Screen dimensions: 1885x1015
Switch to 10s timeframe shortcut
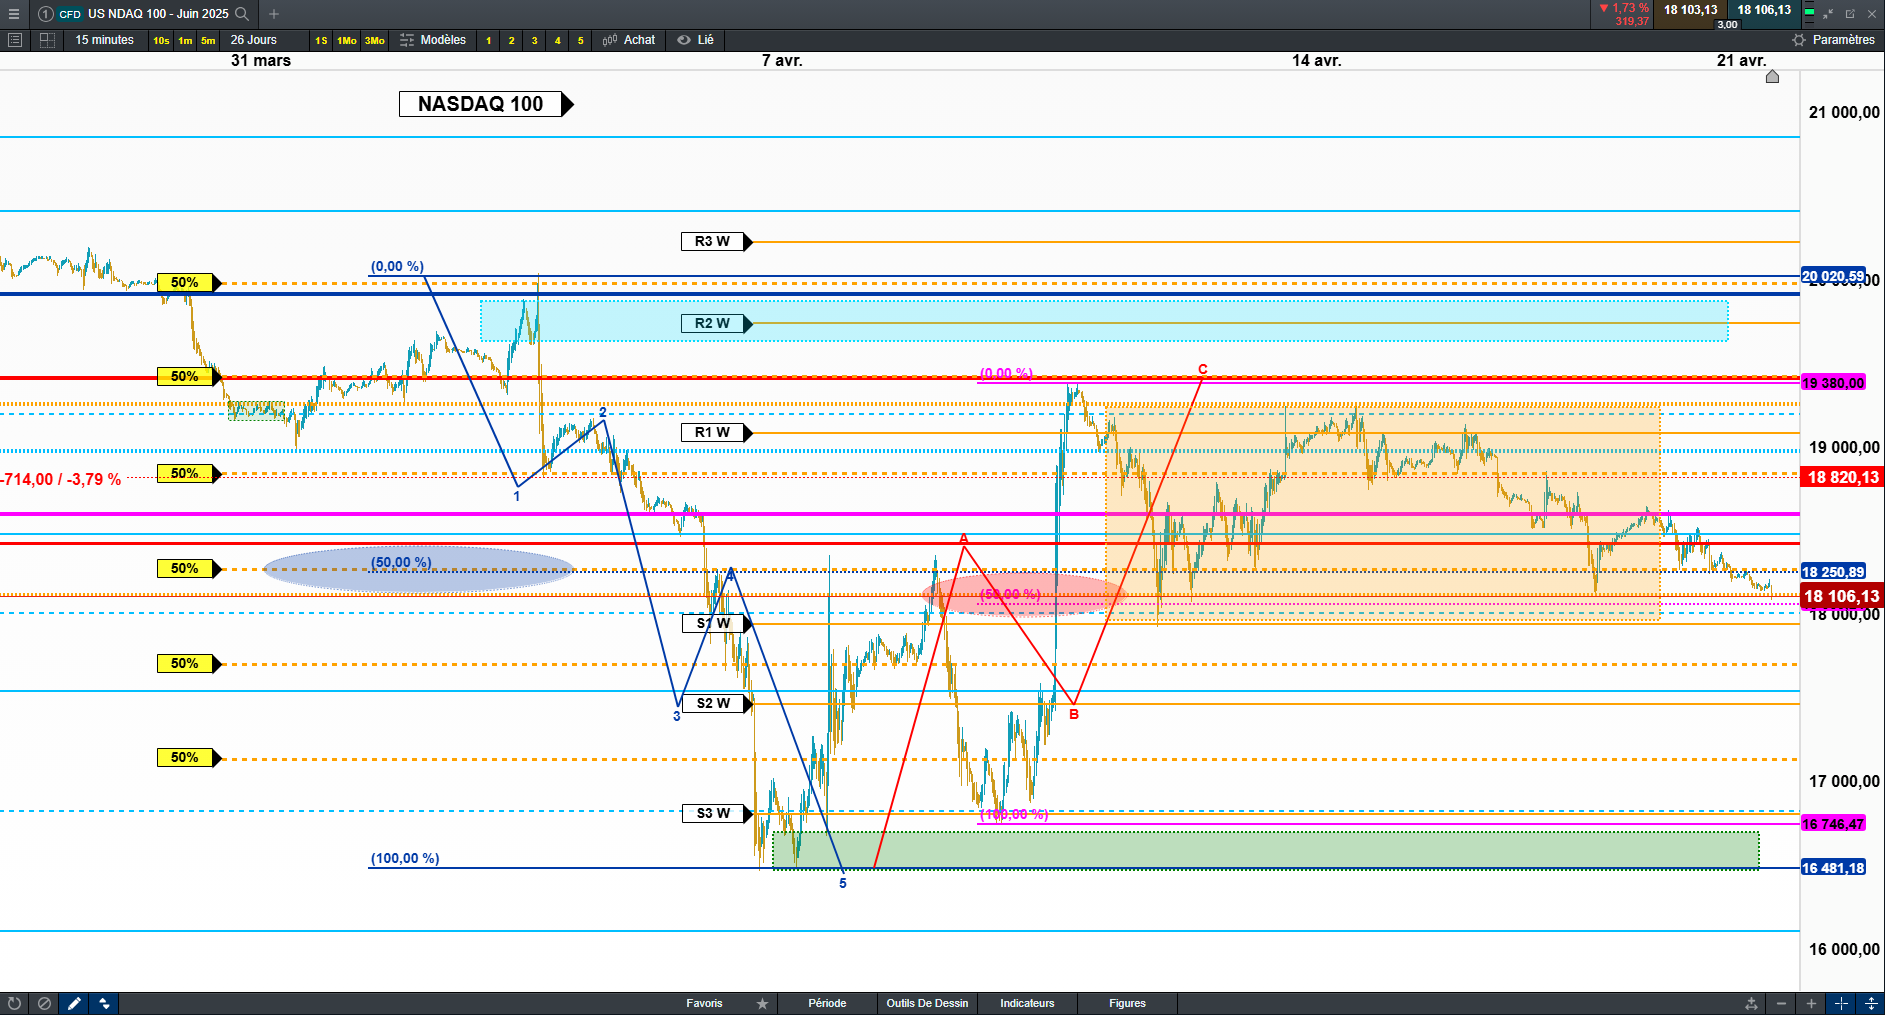click(x=161, y=41)
